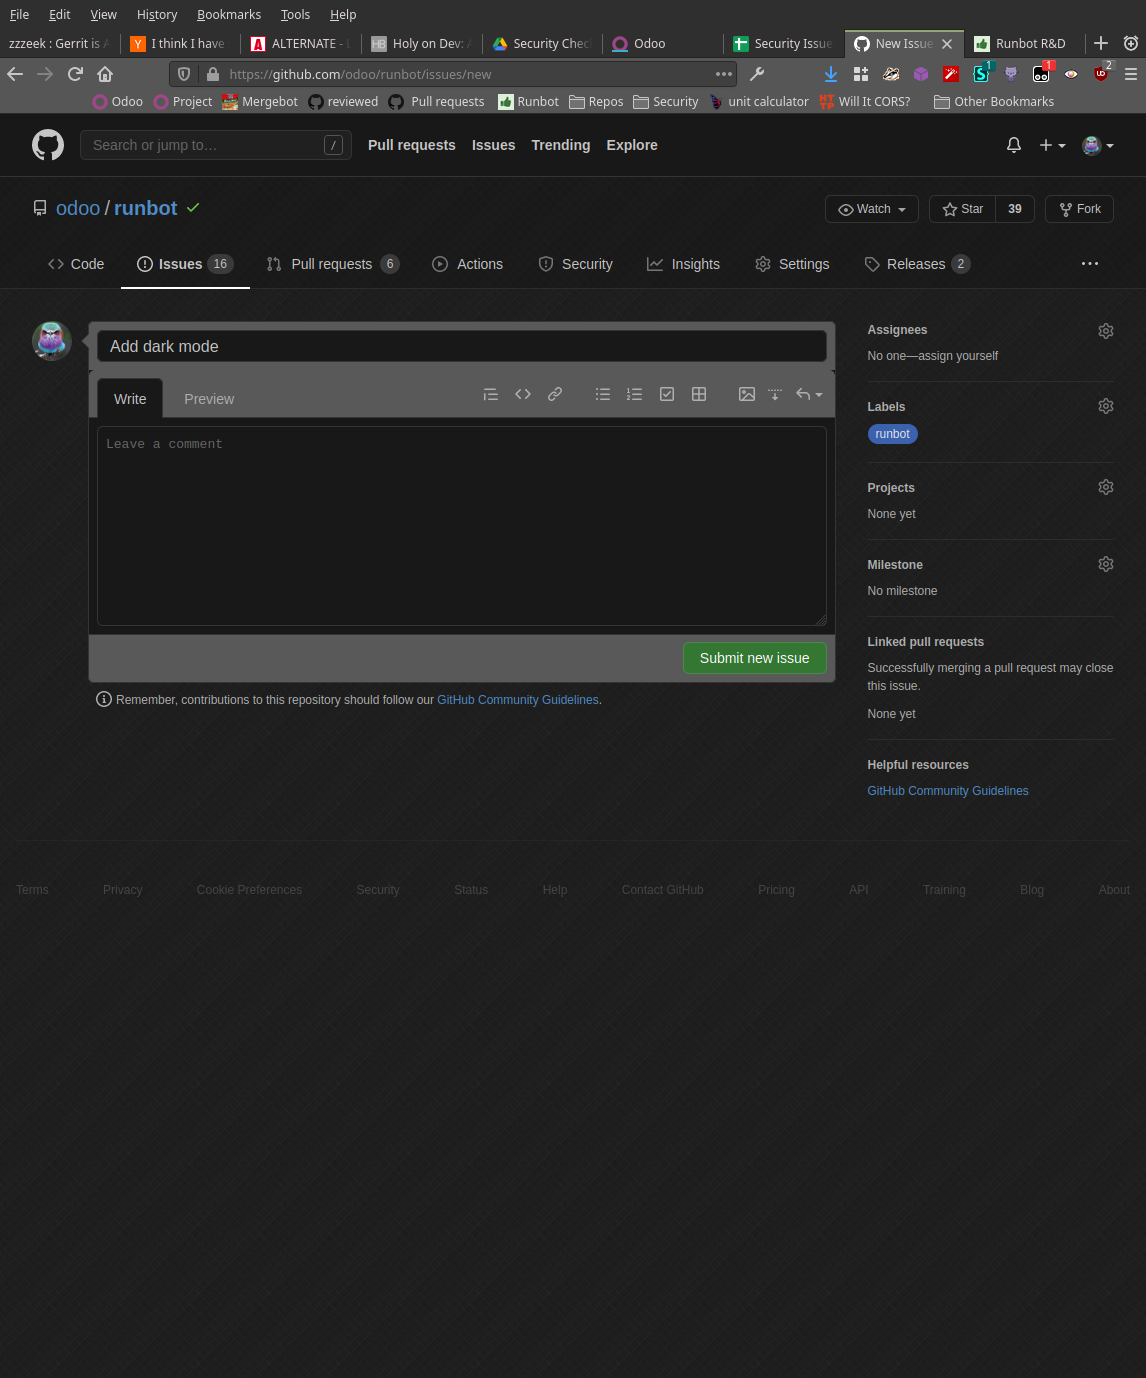Click the insert details toolbar icon
The image size is (1146, 1378).
pos(775,394)
